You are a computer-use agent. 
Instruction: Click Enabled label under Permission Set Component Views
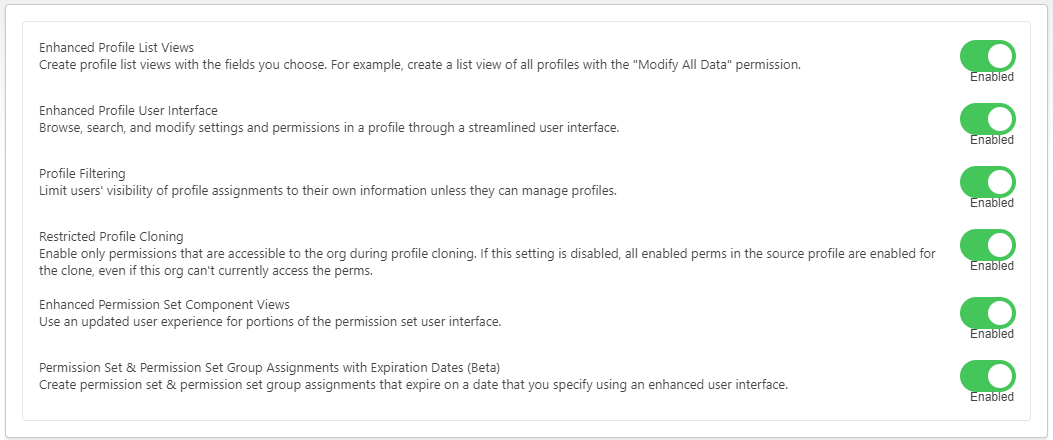[x=991, y=334]
